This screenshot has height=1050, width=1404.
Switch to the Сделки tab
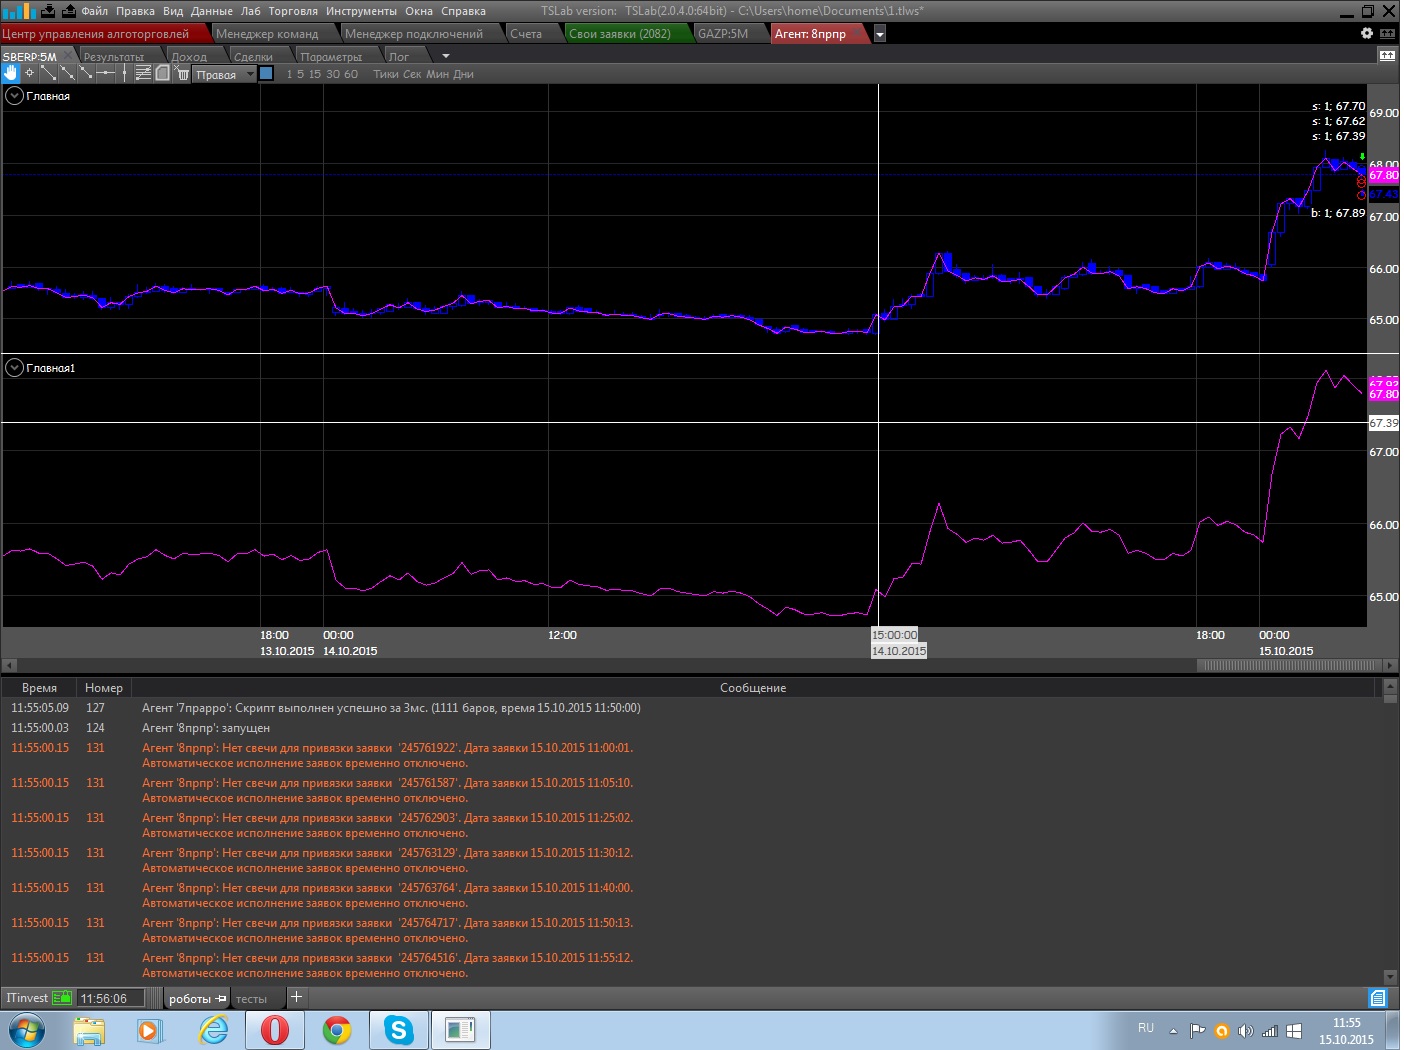[253, 57]
